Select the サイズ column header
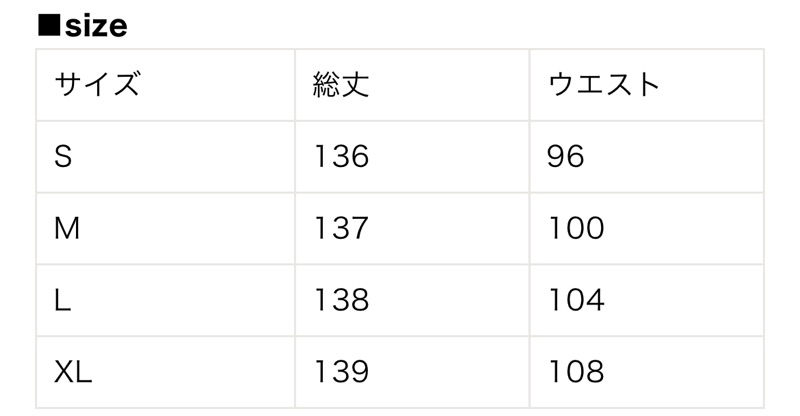 pos(97,84)
